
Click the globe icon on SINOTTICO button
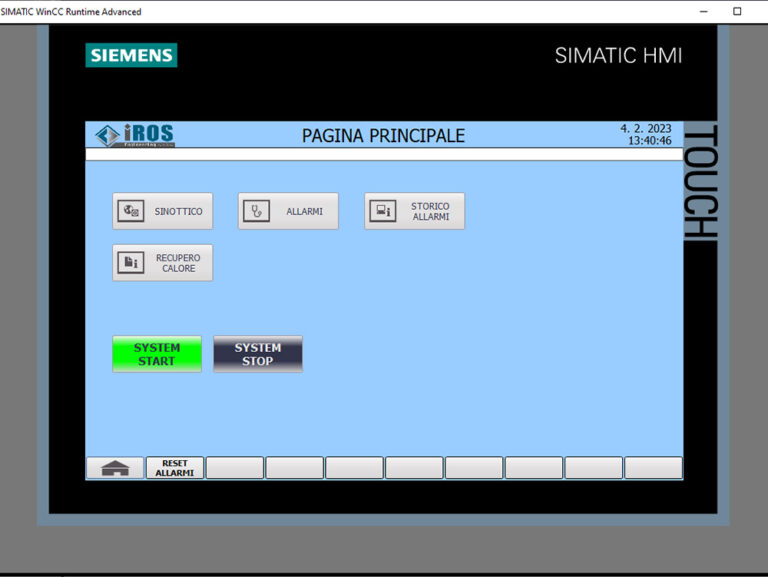tap(131, 211)
